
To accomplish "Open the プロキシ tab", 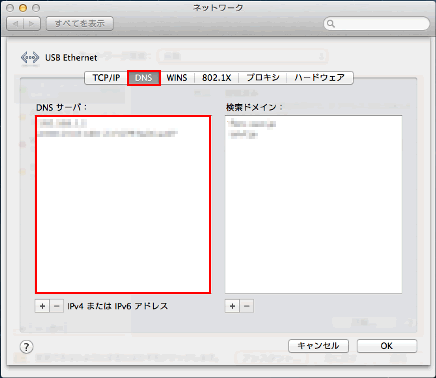I will pyautogui.click(x=263, y=78).
